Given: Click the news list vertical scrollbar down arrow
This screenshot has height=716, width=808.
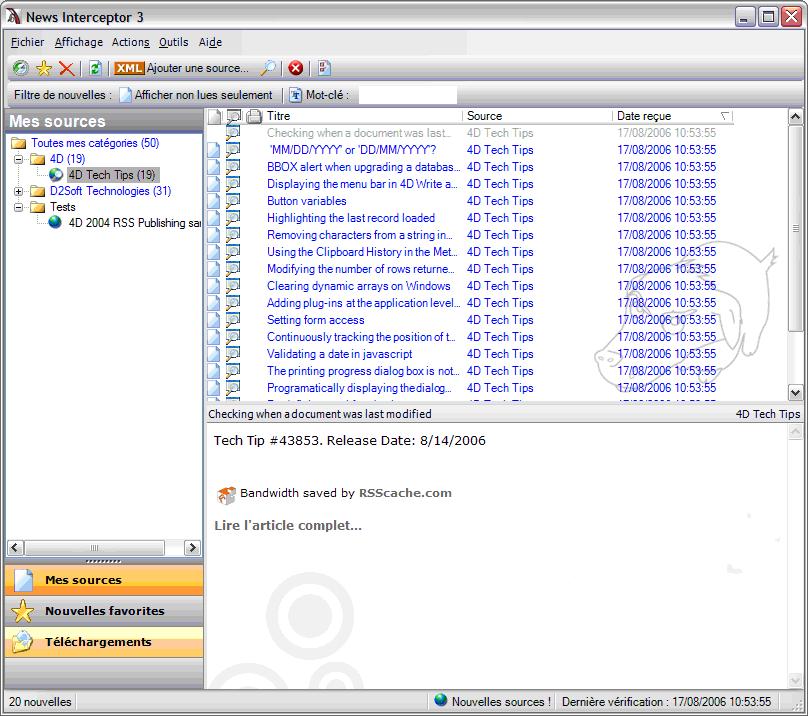Looking at the screenshot, I should click(796, 393).
